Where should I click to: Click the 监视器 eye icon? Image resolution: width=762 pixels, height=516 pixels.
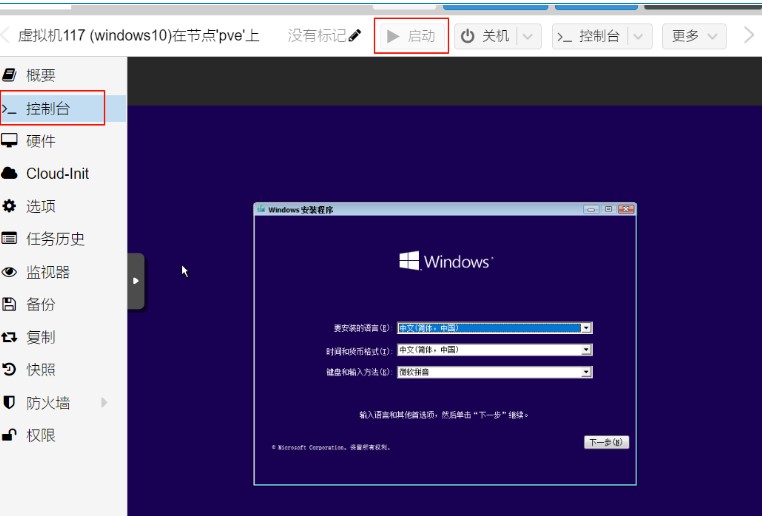[10, 272]
